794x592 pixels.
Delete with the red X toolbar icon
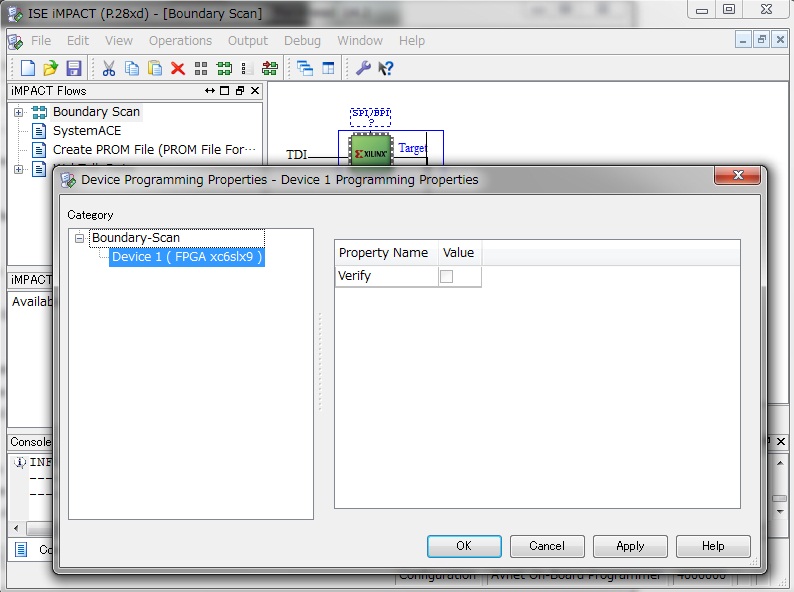coord(178,68)
